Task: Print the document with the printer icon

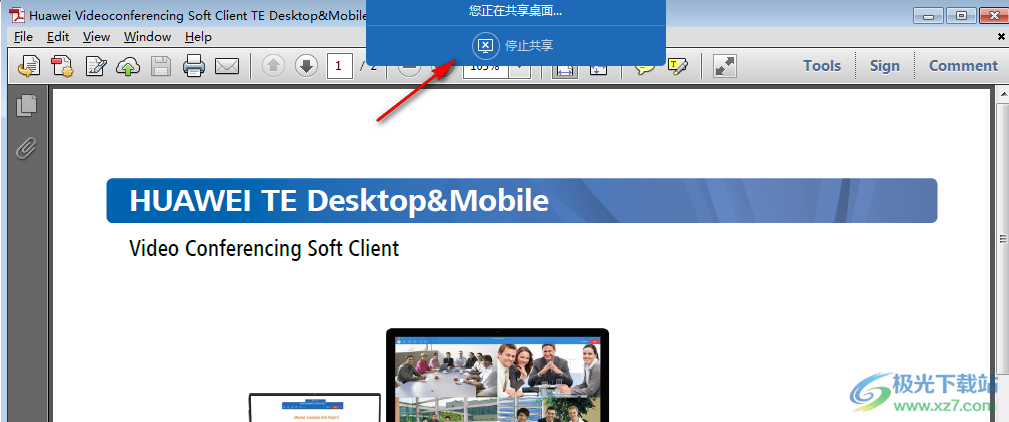Action: coord(194,66)
